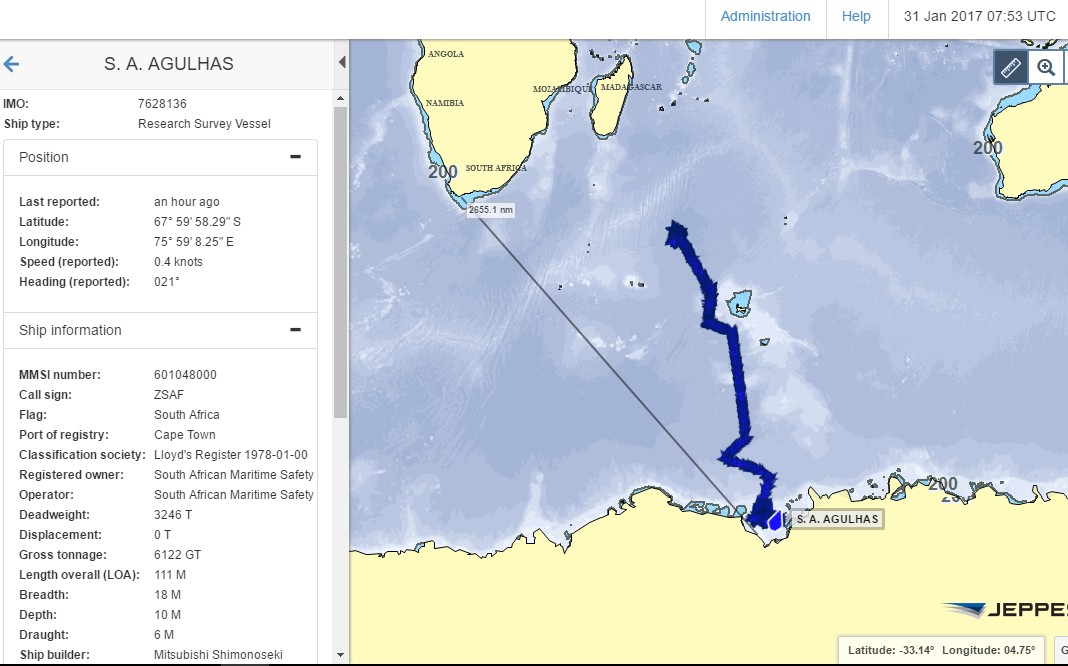Collapse the sidebar with the left-pointing chevron
Image resolution: width=1068 pixels, height=666 pixels.
(342, 60)
